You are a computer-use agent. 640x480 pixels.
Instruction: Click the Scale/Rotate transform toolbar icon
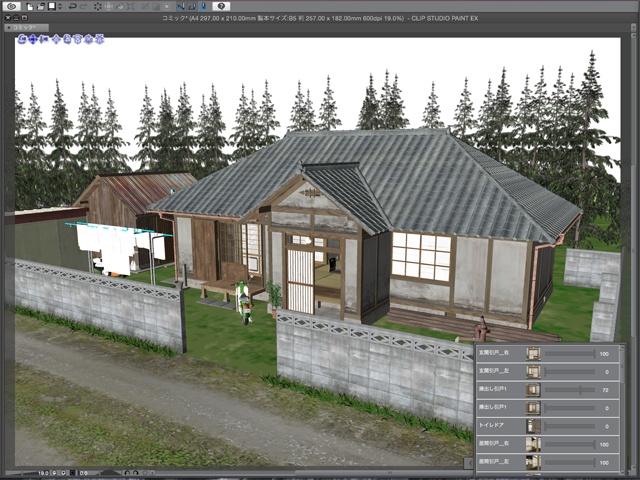[130, 7]
